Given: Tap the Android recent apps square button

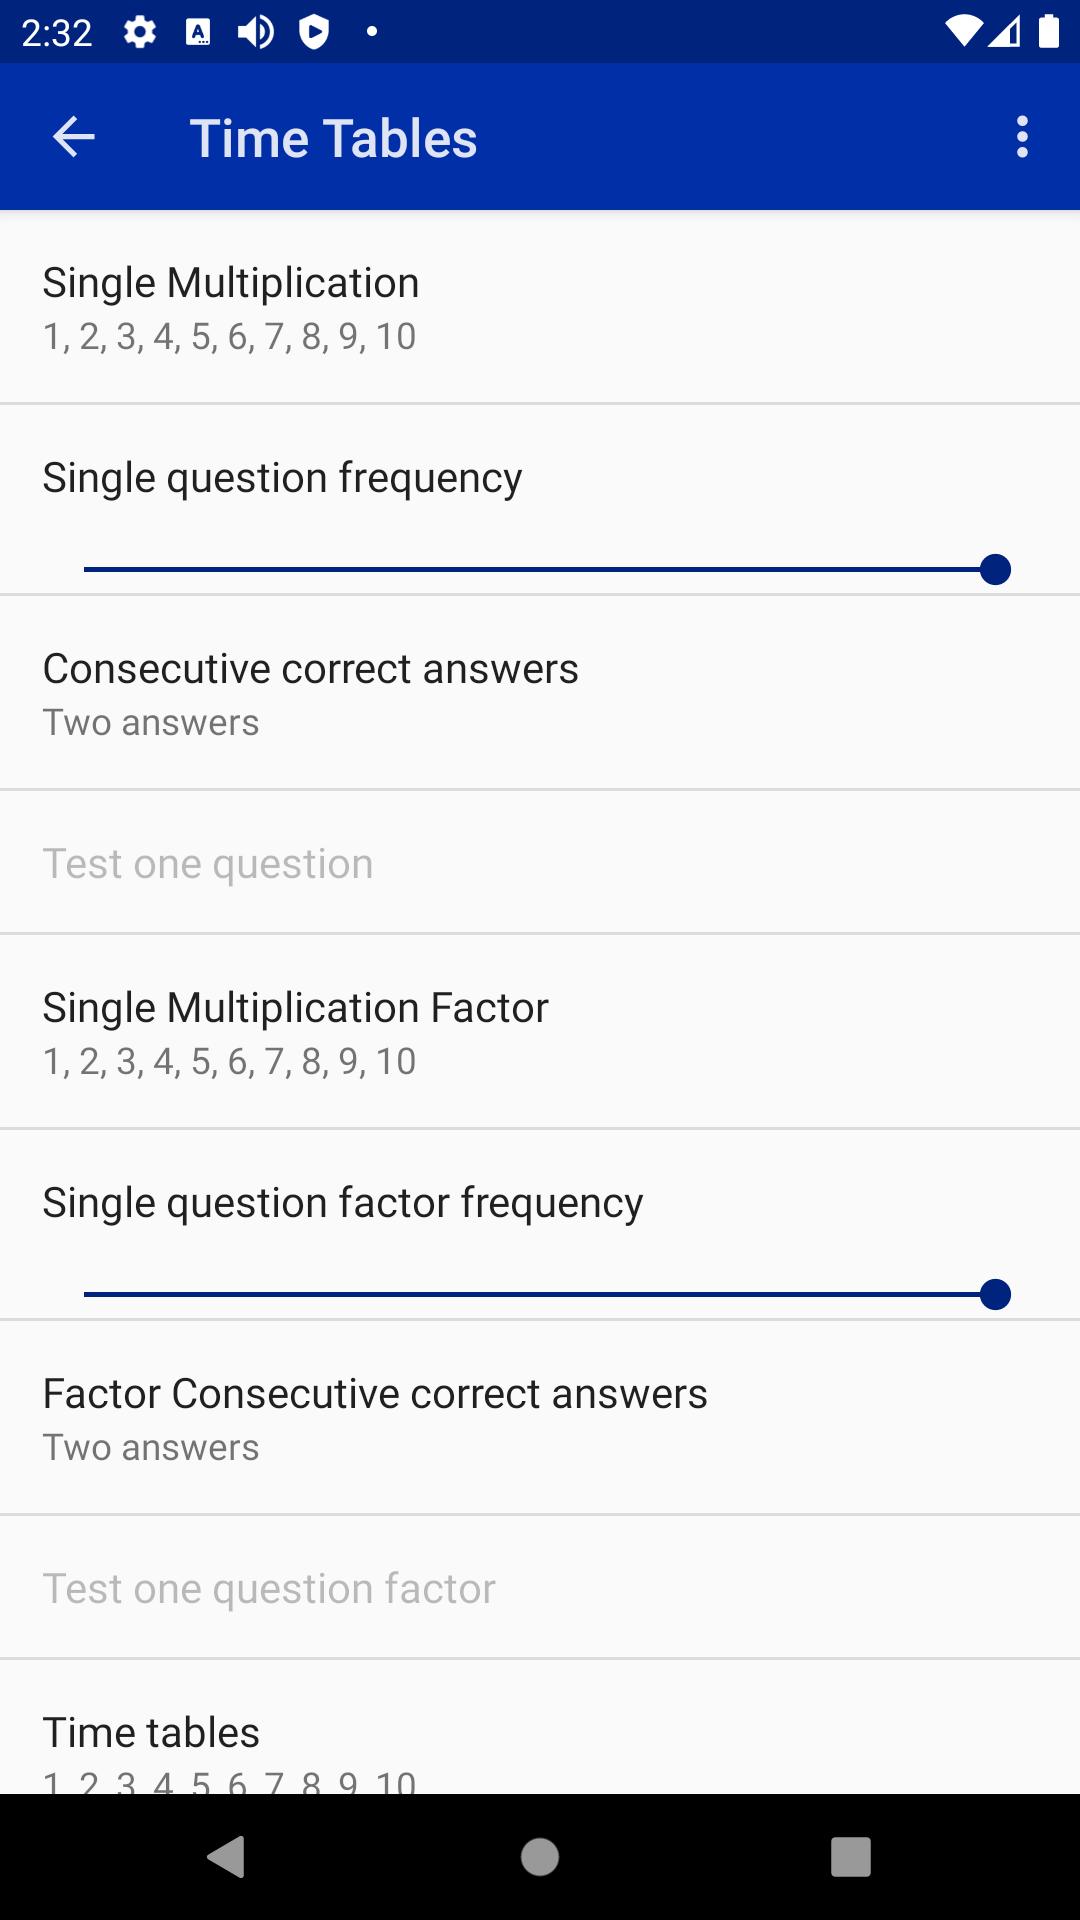Looking at the screenshot, I should [851, 1857].
